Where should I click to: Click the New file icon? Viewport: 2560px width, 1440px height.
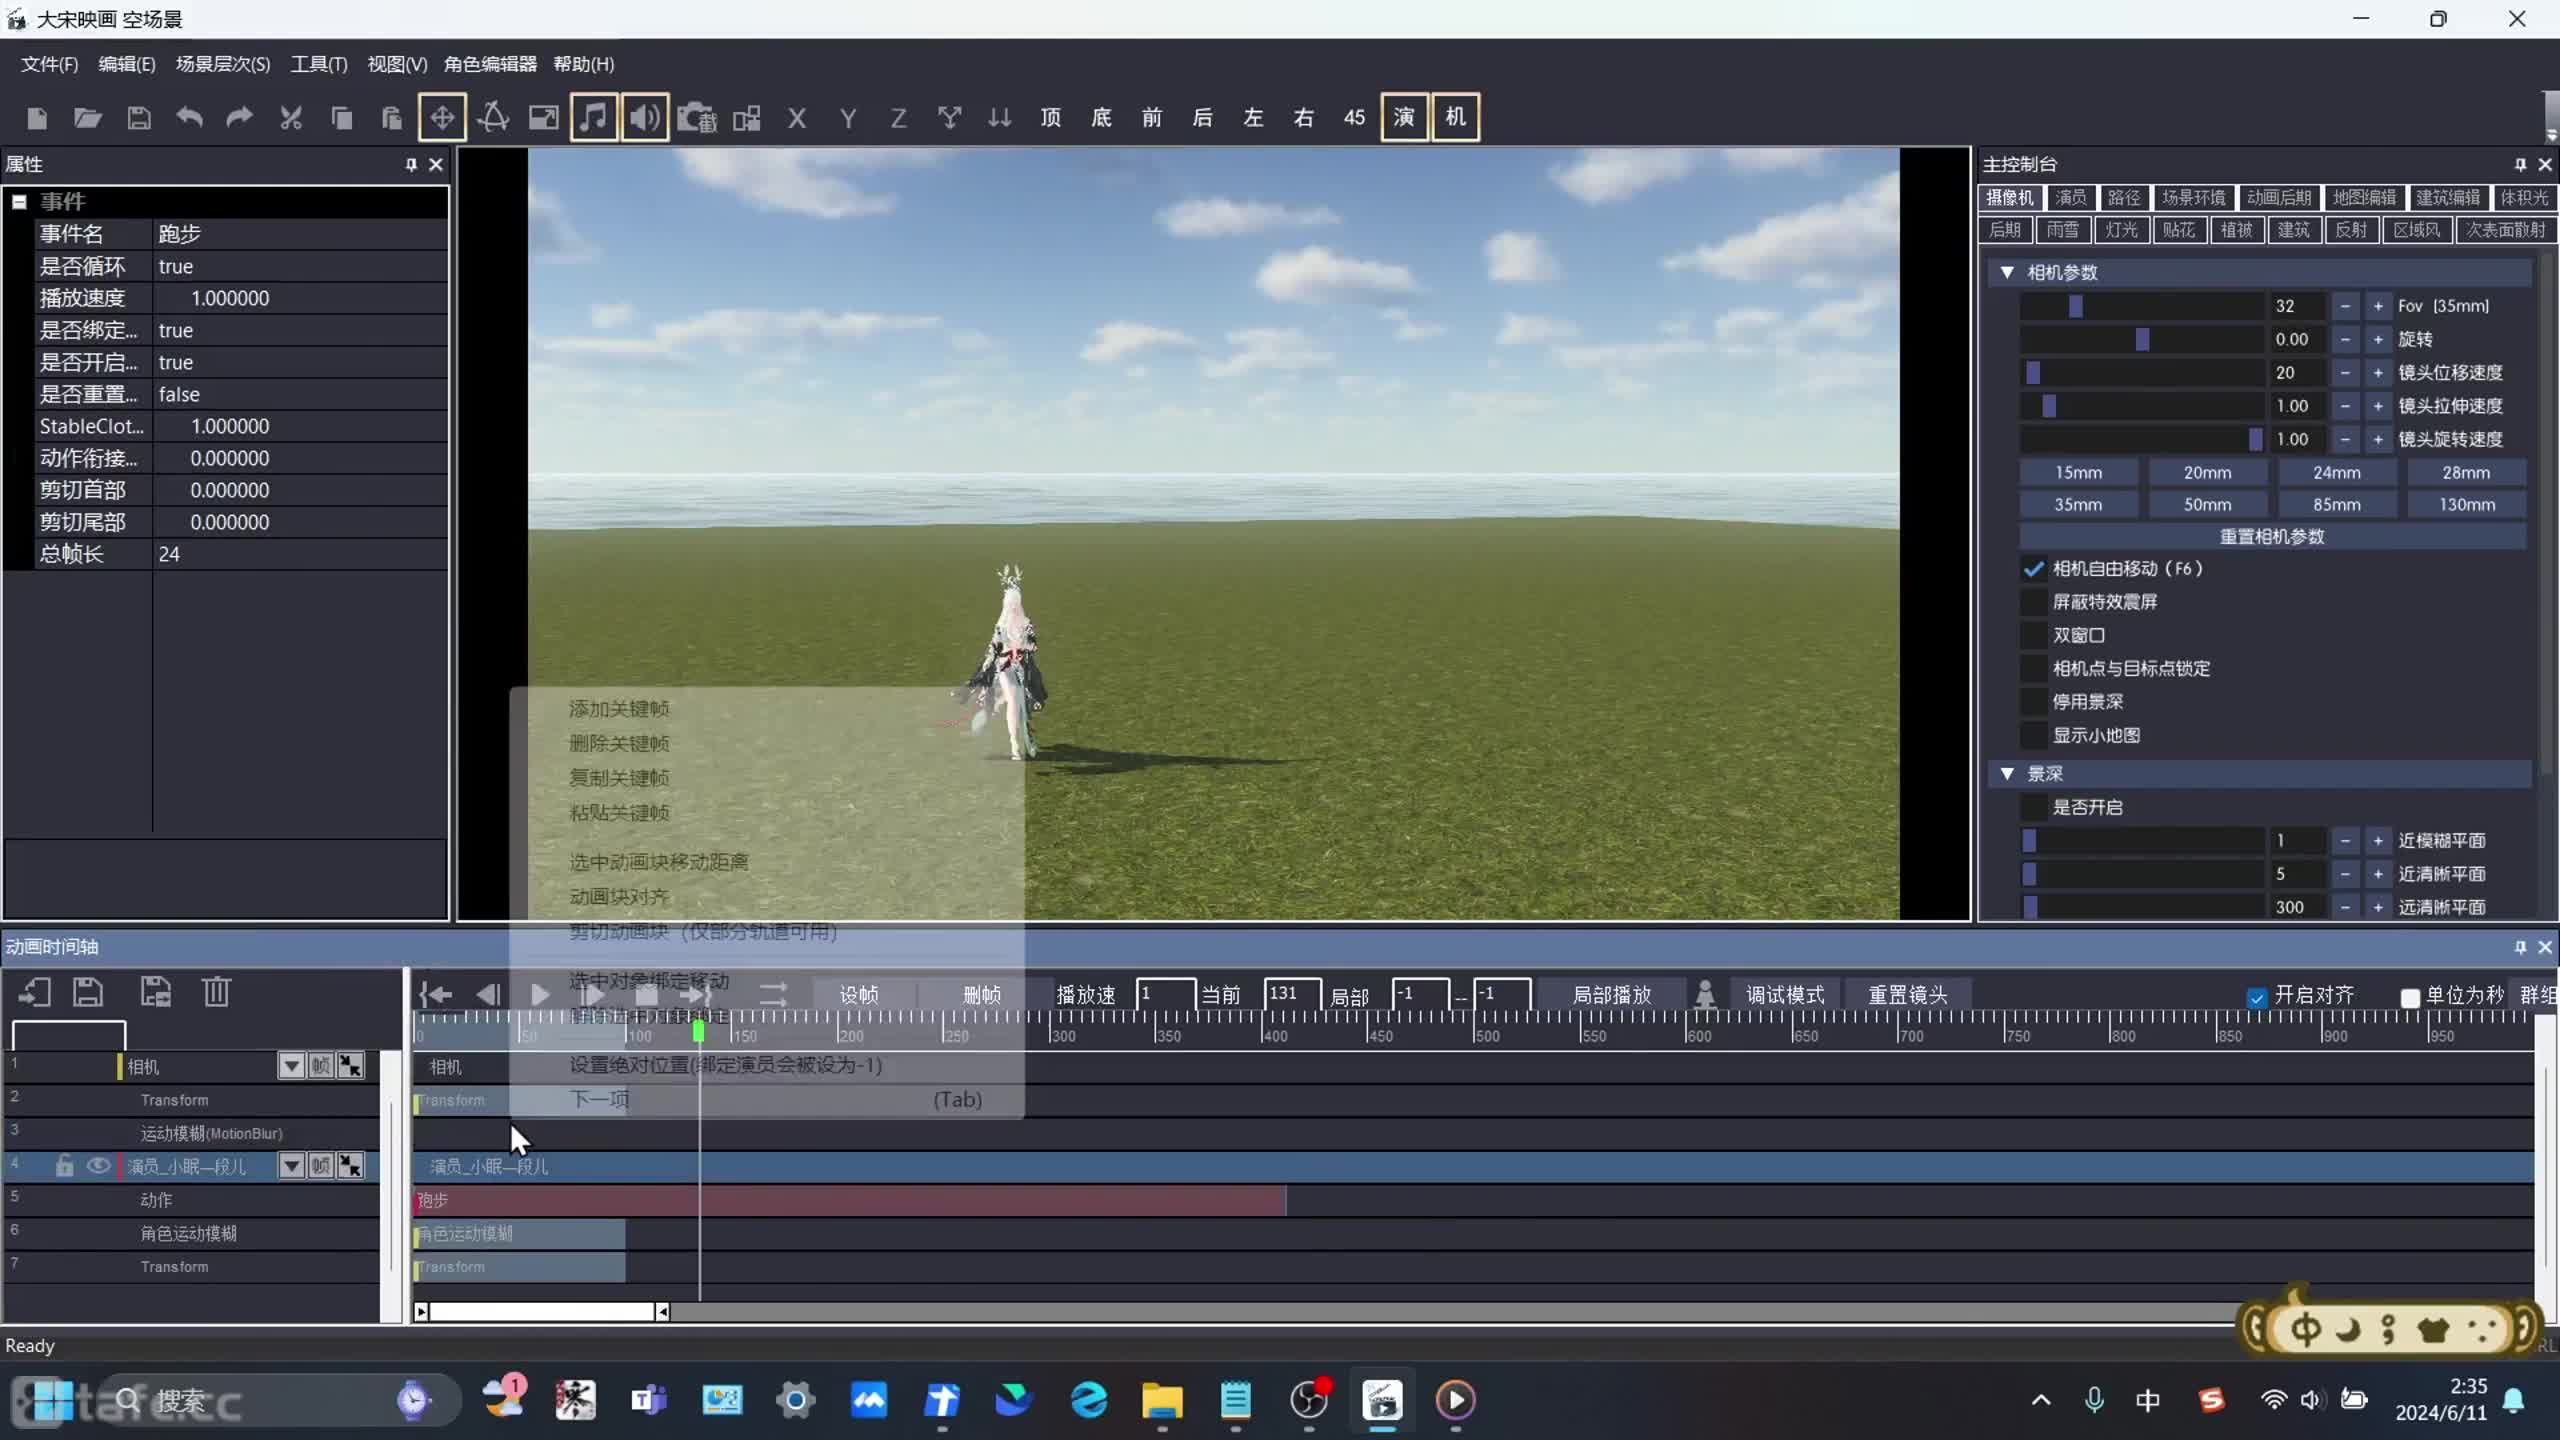pos(37,118)
